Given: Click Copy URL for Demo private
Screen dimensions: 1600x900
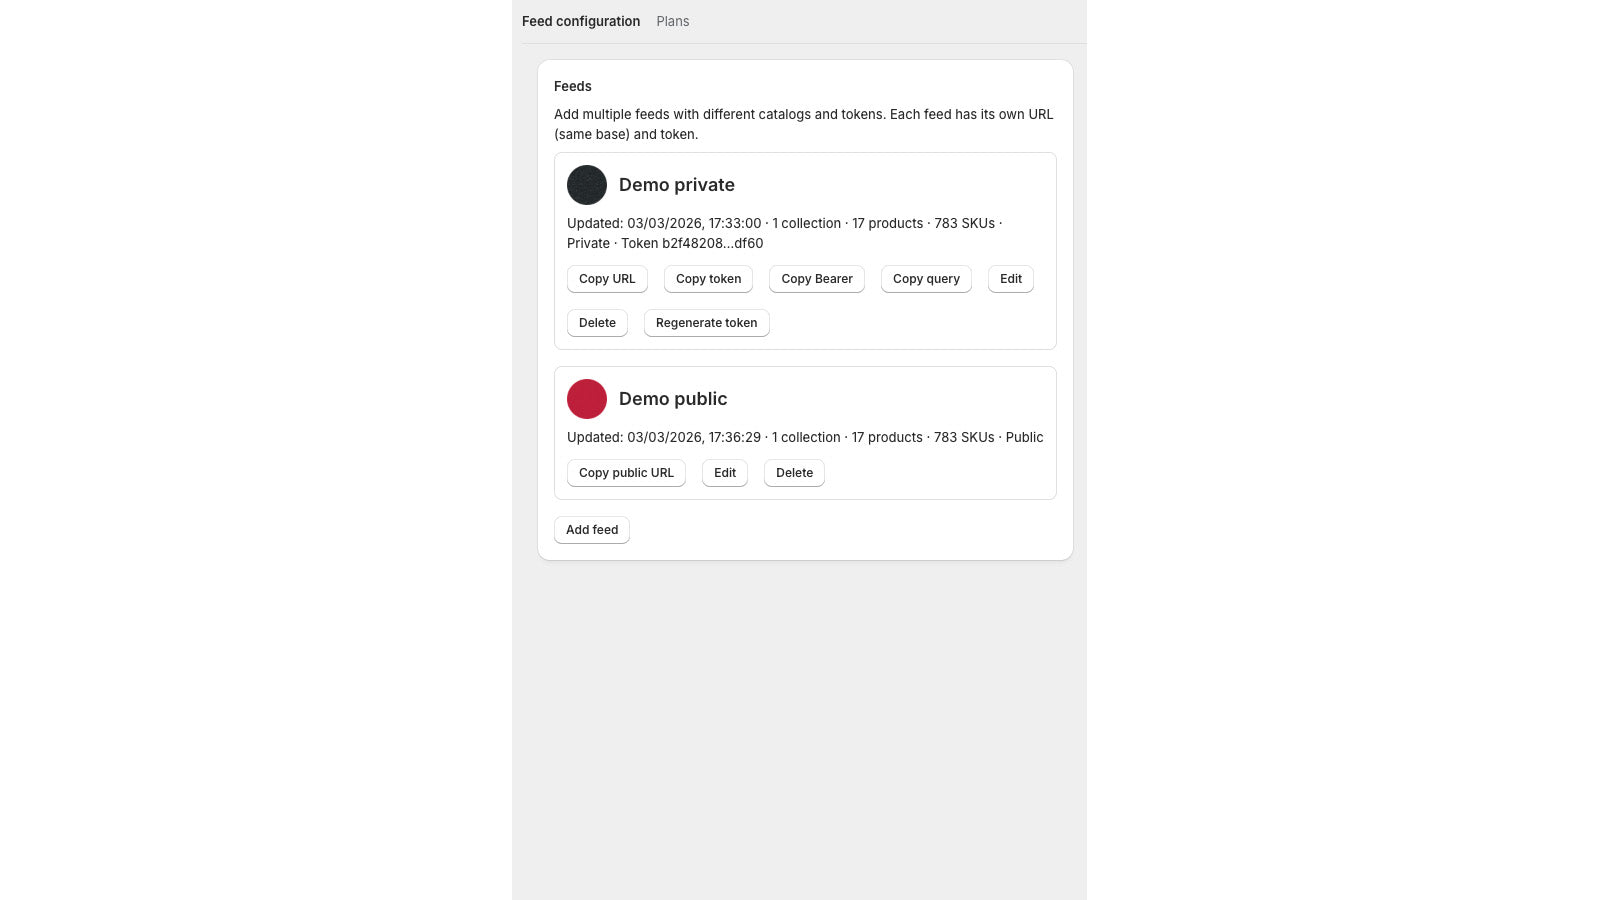Looking at the screenshot, I should pos(607,279).
